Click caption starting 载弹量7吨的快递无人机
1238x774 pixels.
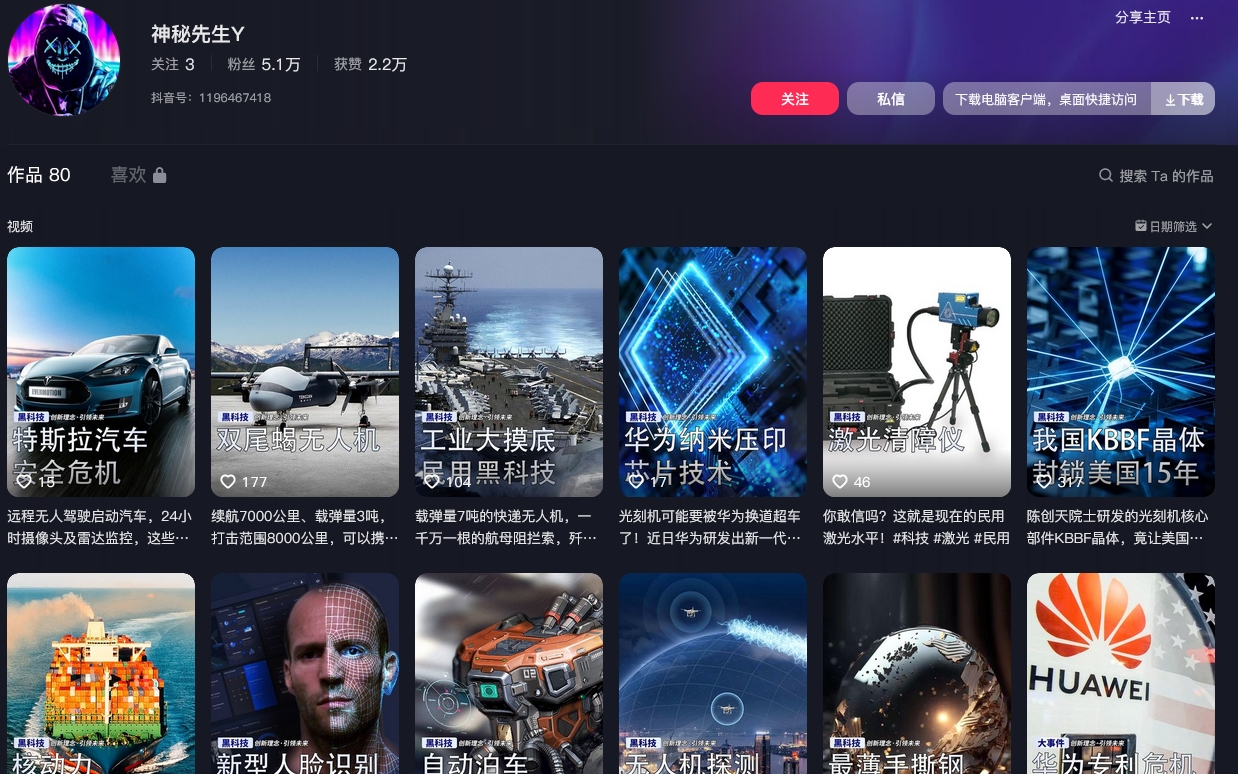click(x=509, y=527)
